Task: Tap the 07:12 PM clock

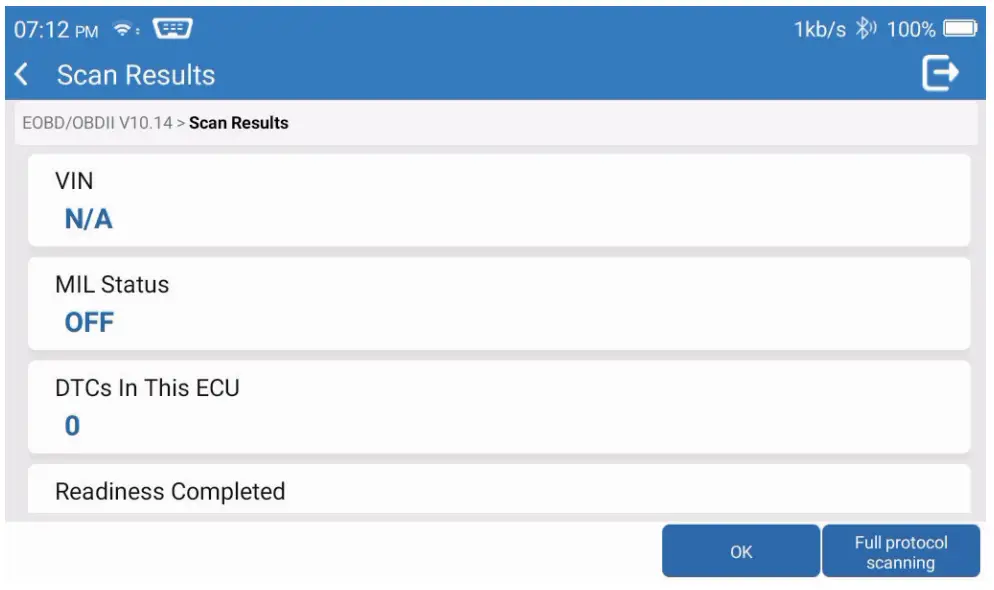Action: [x=56, y=28]
